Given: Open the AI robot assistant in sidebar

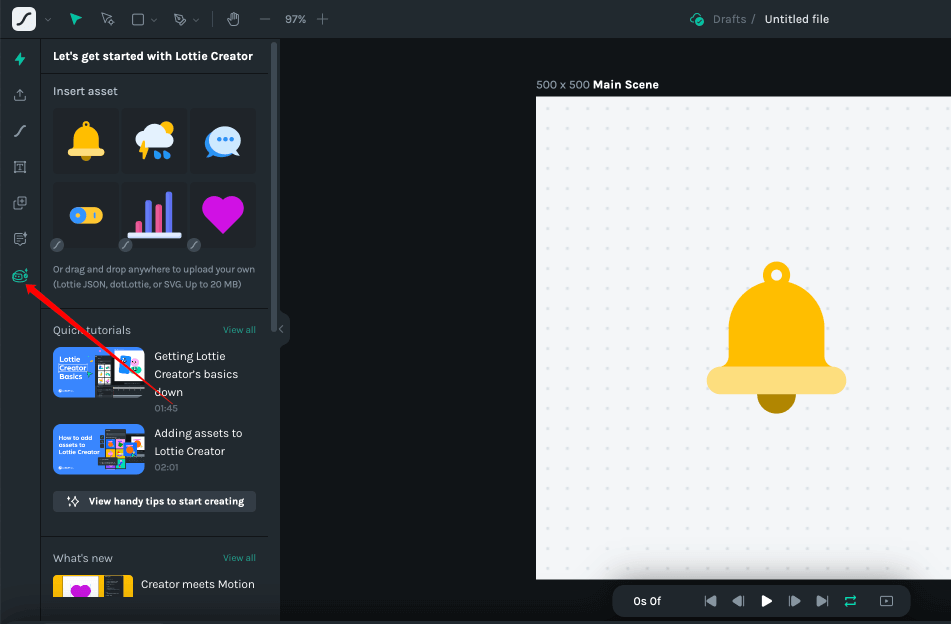Looking at the screenshot, I should coord(19,275).
